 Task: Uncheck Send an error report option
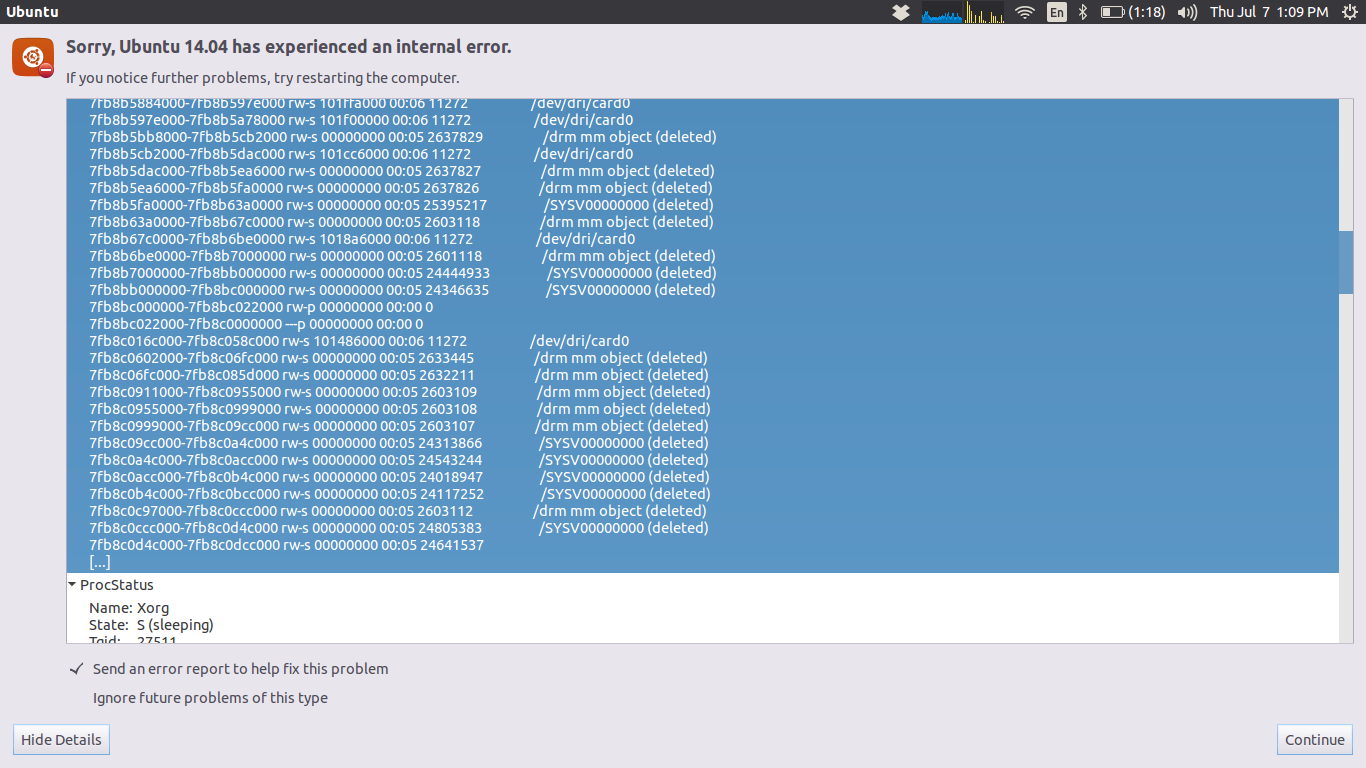(x=228, y=669)
